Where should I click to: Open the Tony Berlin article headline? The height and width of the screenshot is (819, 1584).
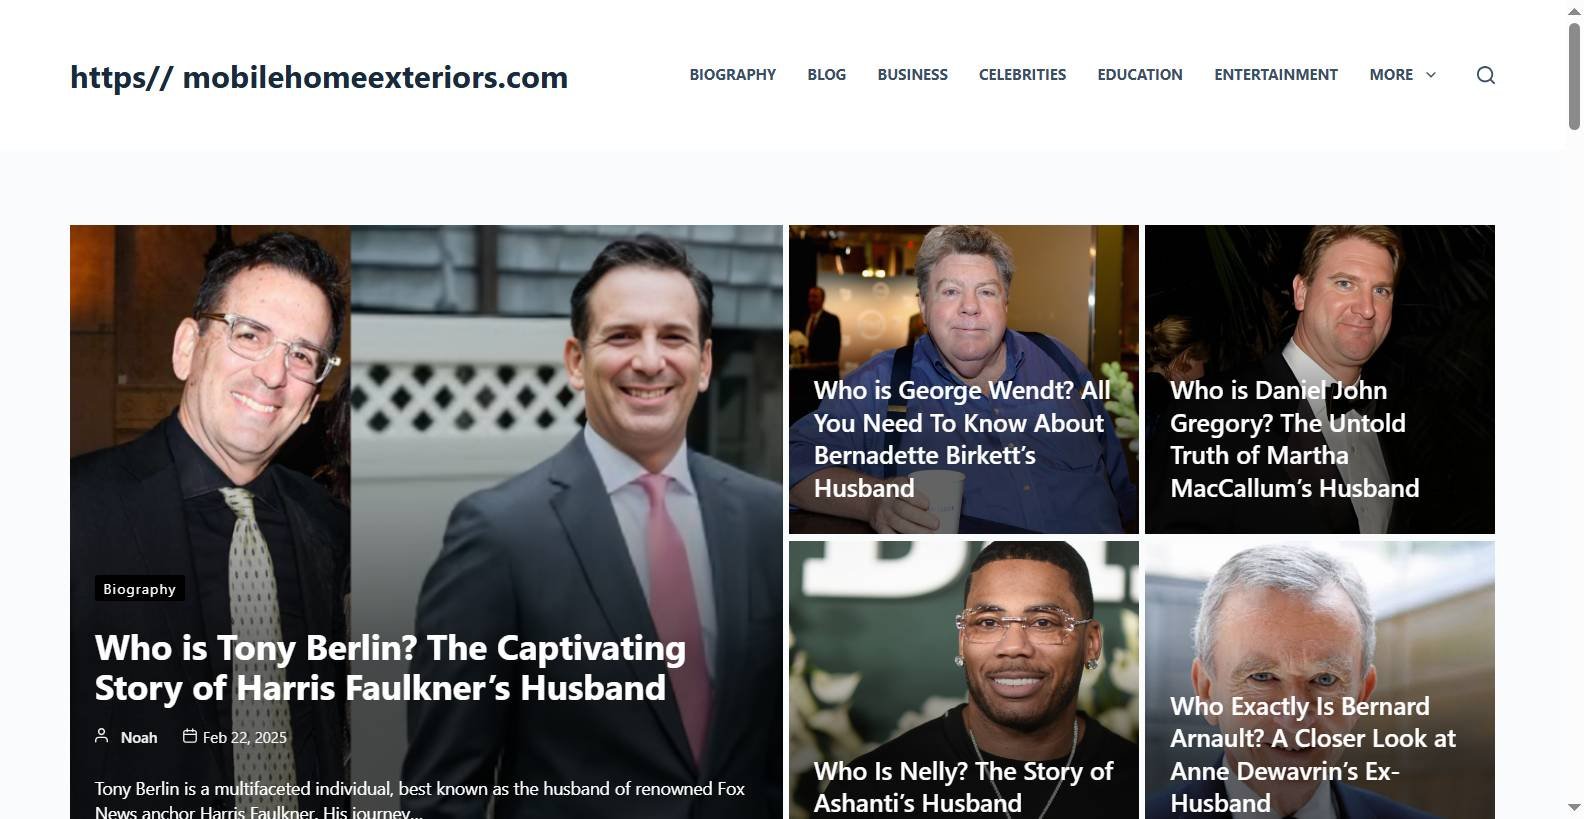pos(390,668)
